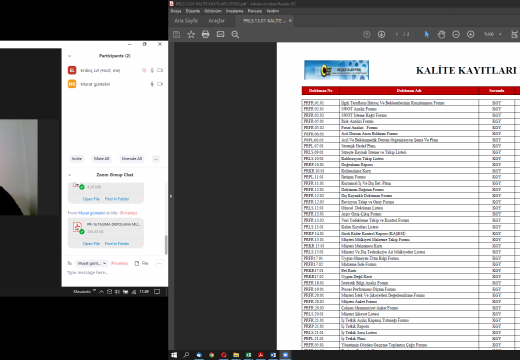Switch to the Araçlar tab
Image resolution: width=520 pixels, height=360 pixels.
pyautogui.click(x=216, y=21)
